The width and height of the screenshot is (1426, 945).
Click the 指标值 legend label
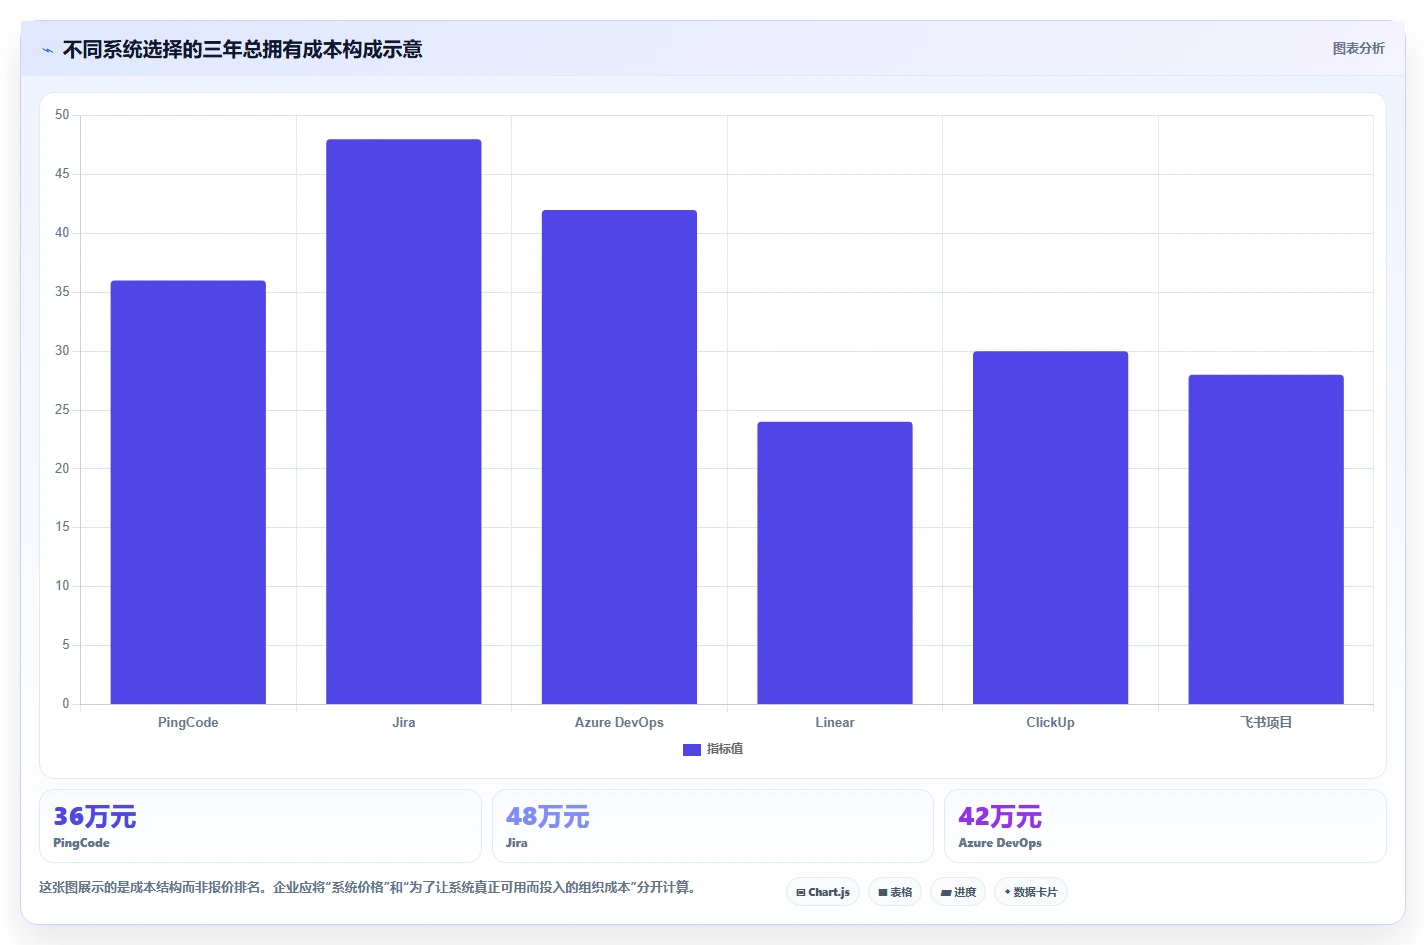pyautogui.click(x=725, y=749)
